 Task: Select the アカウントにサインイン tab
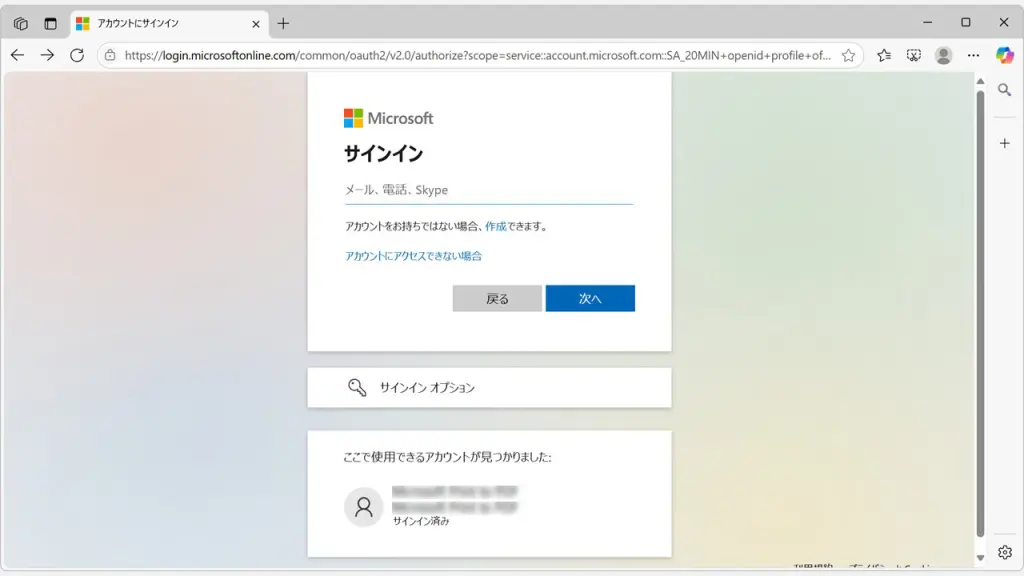169,24
